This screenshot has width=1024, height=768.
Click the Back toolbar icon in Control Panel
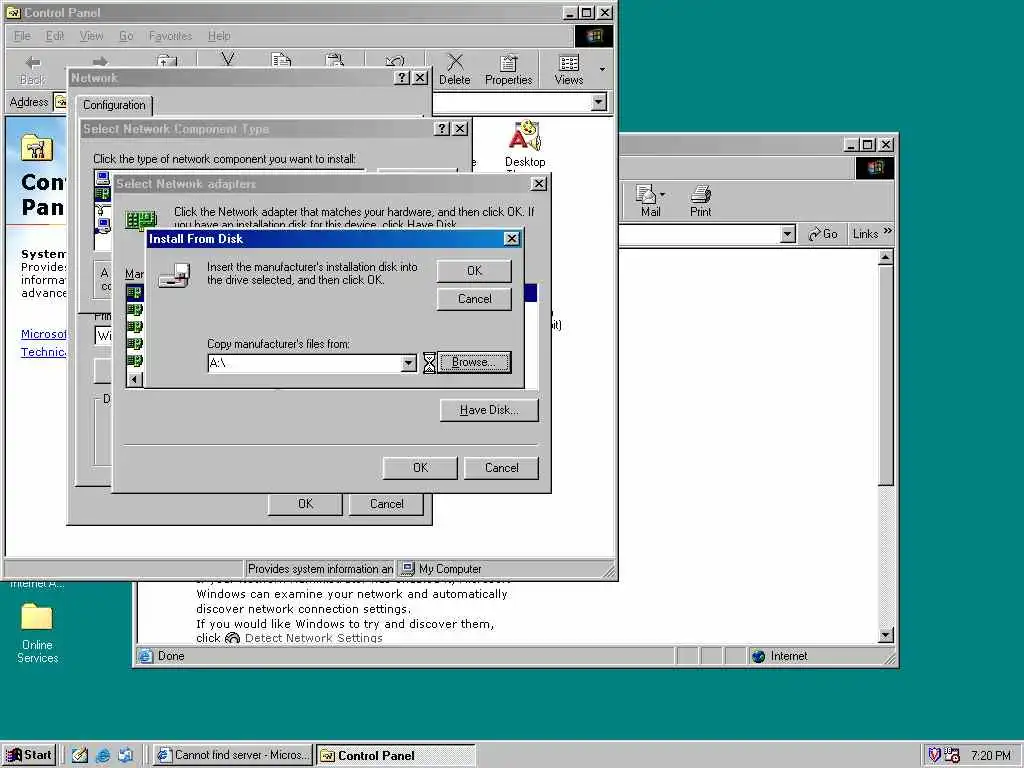point(33,70)
